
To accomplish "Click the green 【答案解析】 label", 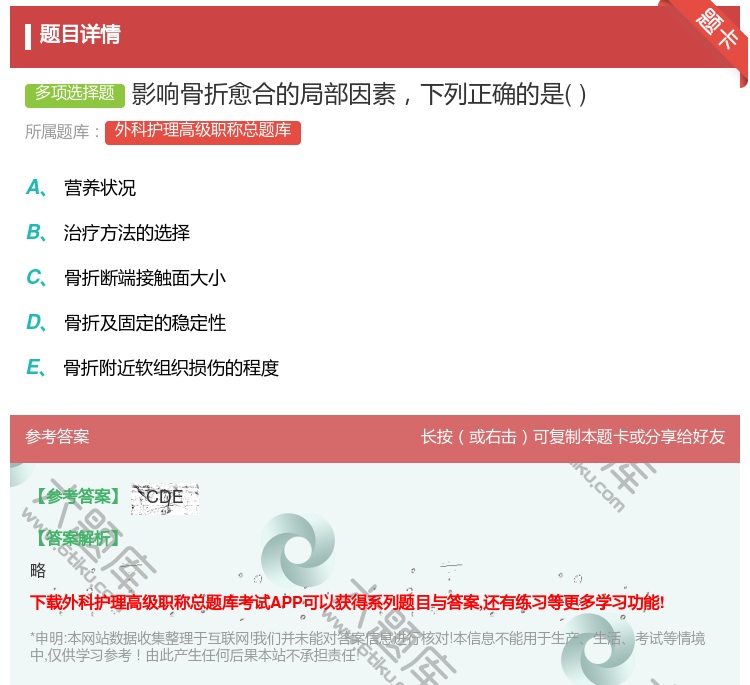I will pos(76,538).
